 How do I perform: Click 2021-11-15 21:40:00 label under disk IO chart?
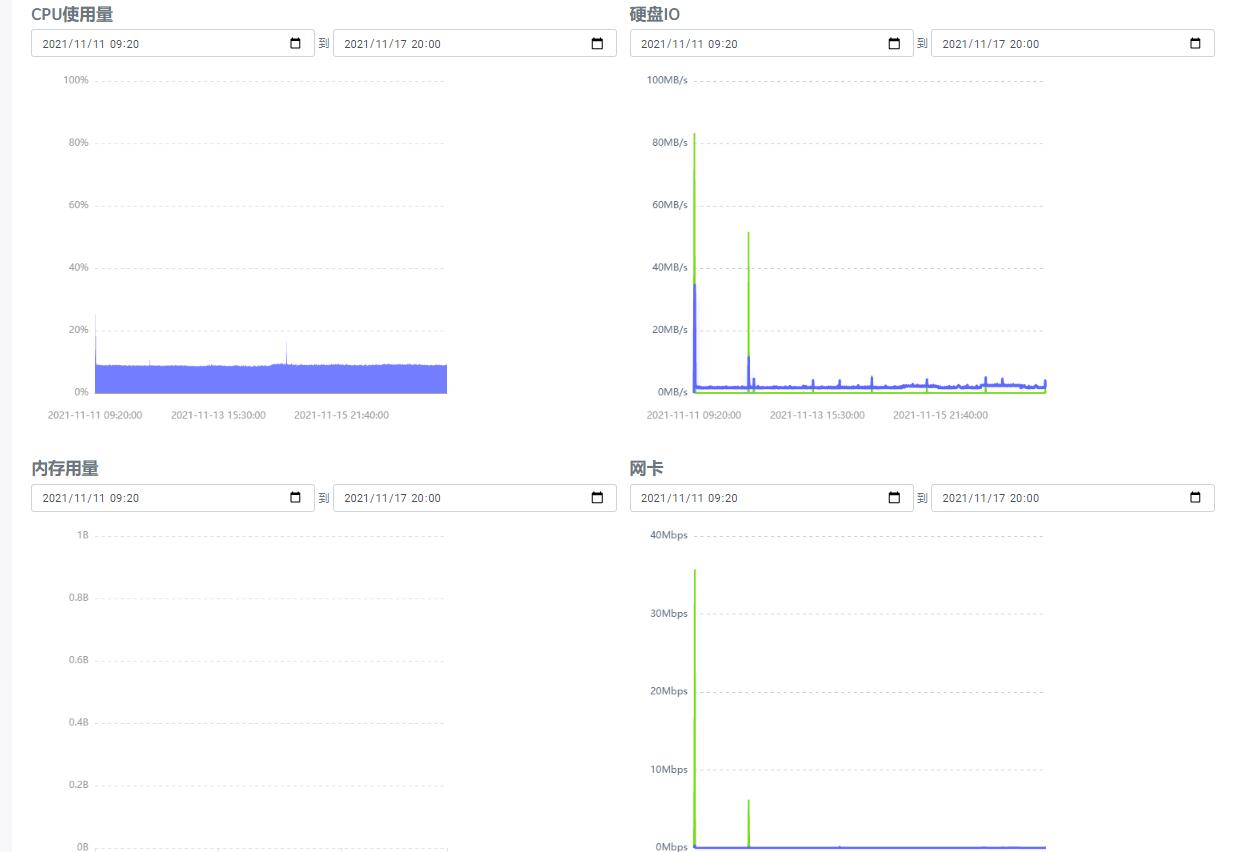940,415
